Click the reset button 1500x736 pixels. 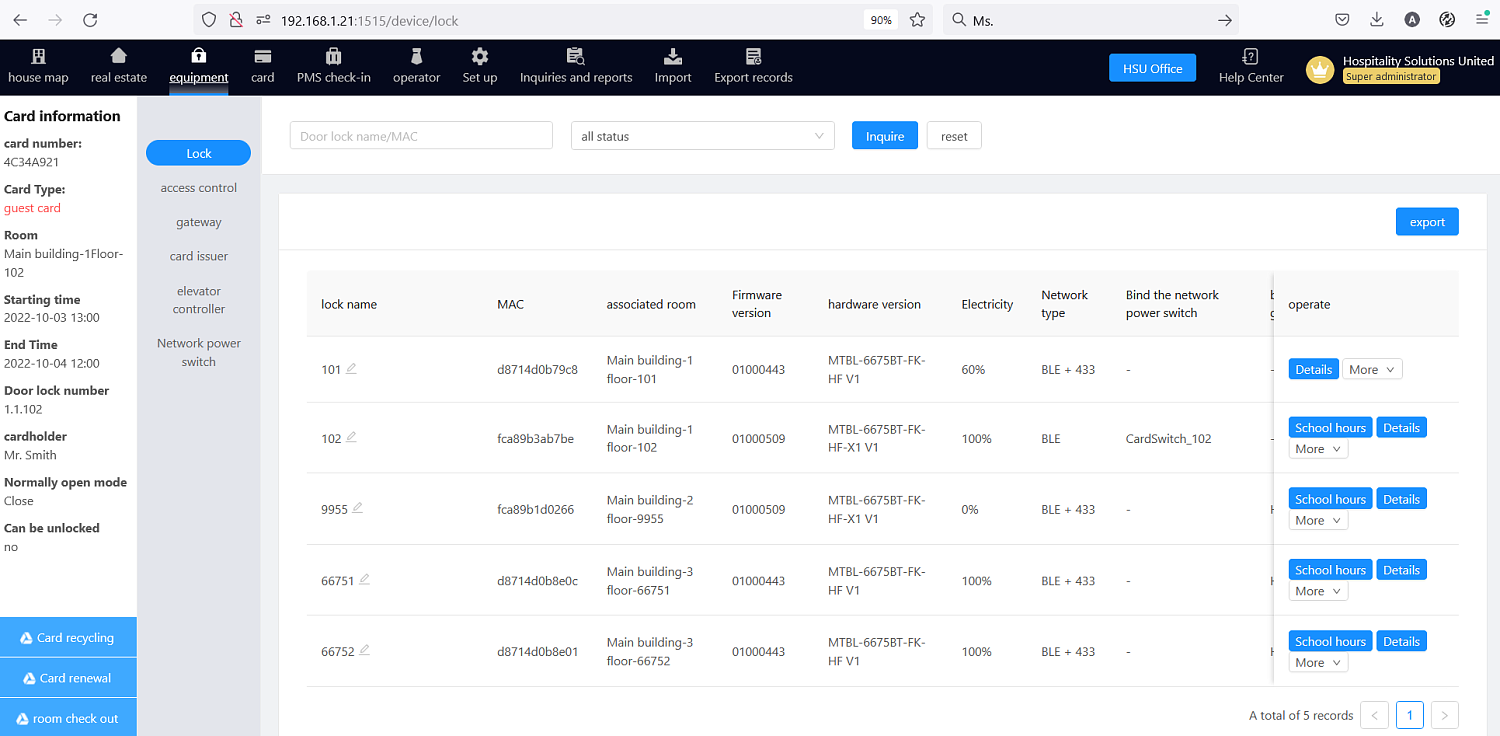point(954,136)
